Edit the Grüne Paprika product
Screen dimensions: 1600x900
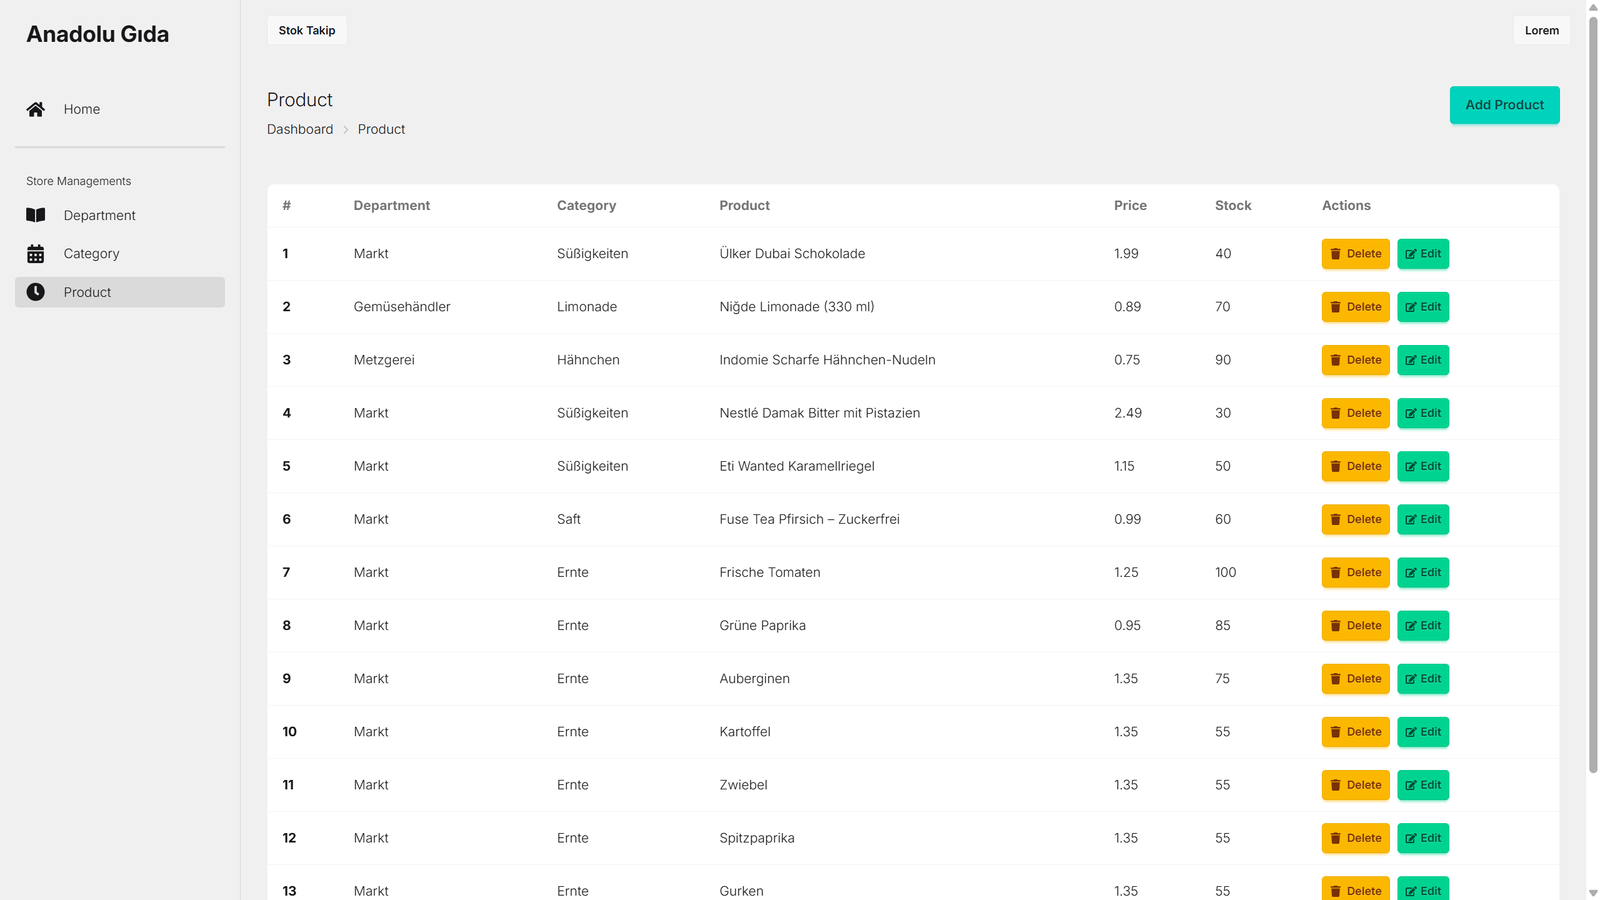click(x=1423, y=626)
